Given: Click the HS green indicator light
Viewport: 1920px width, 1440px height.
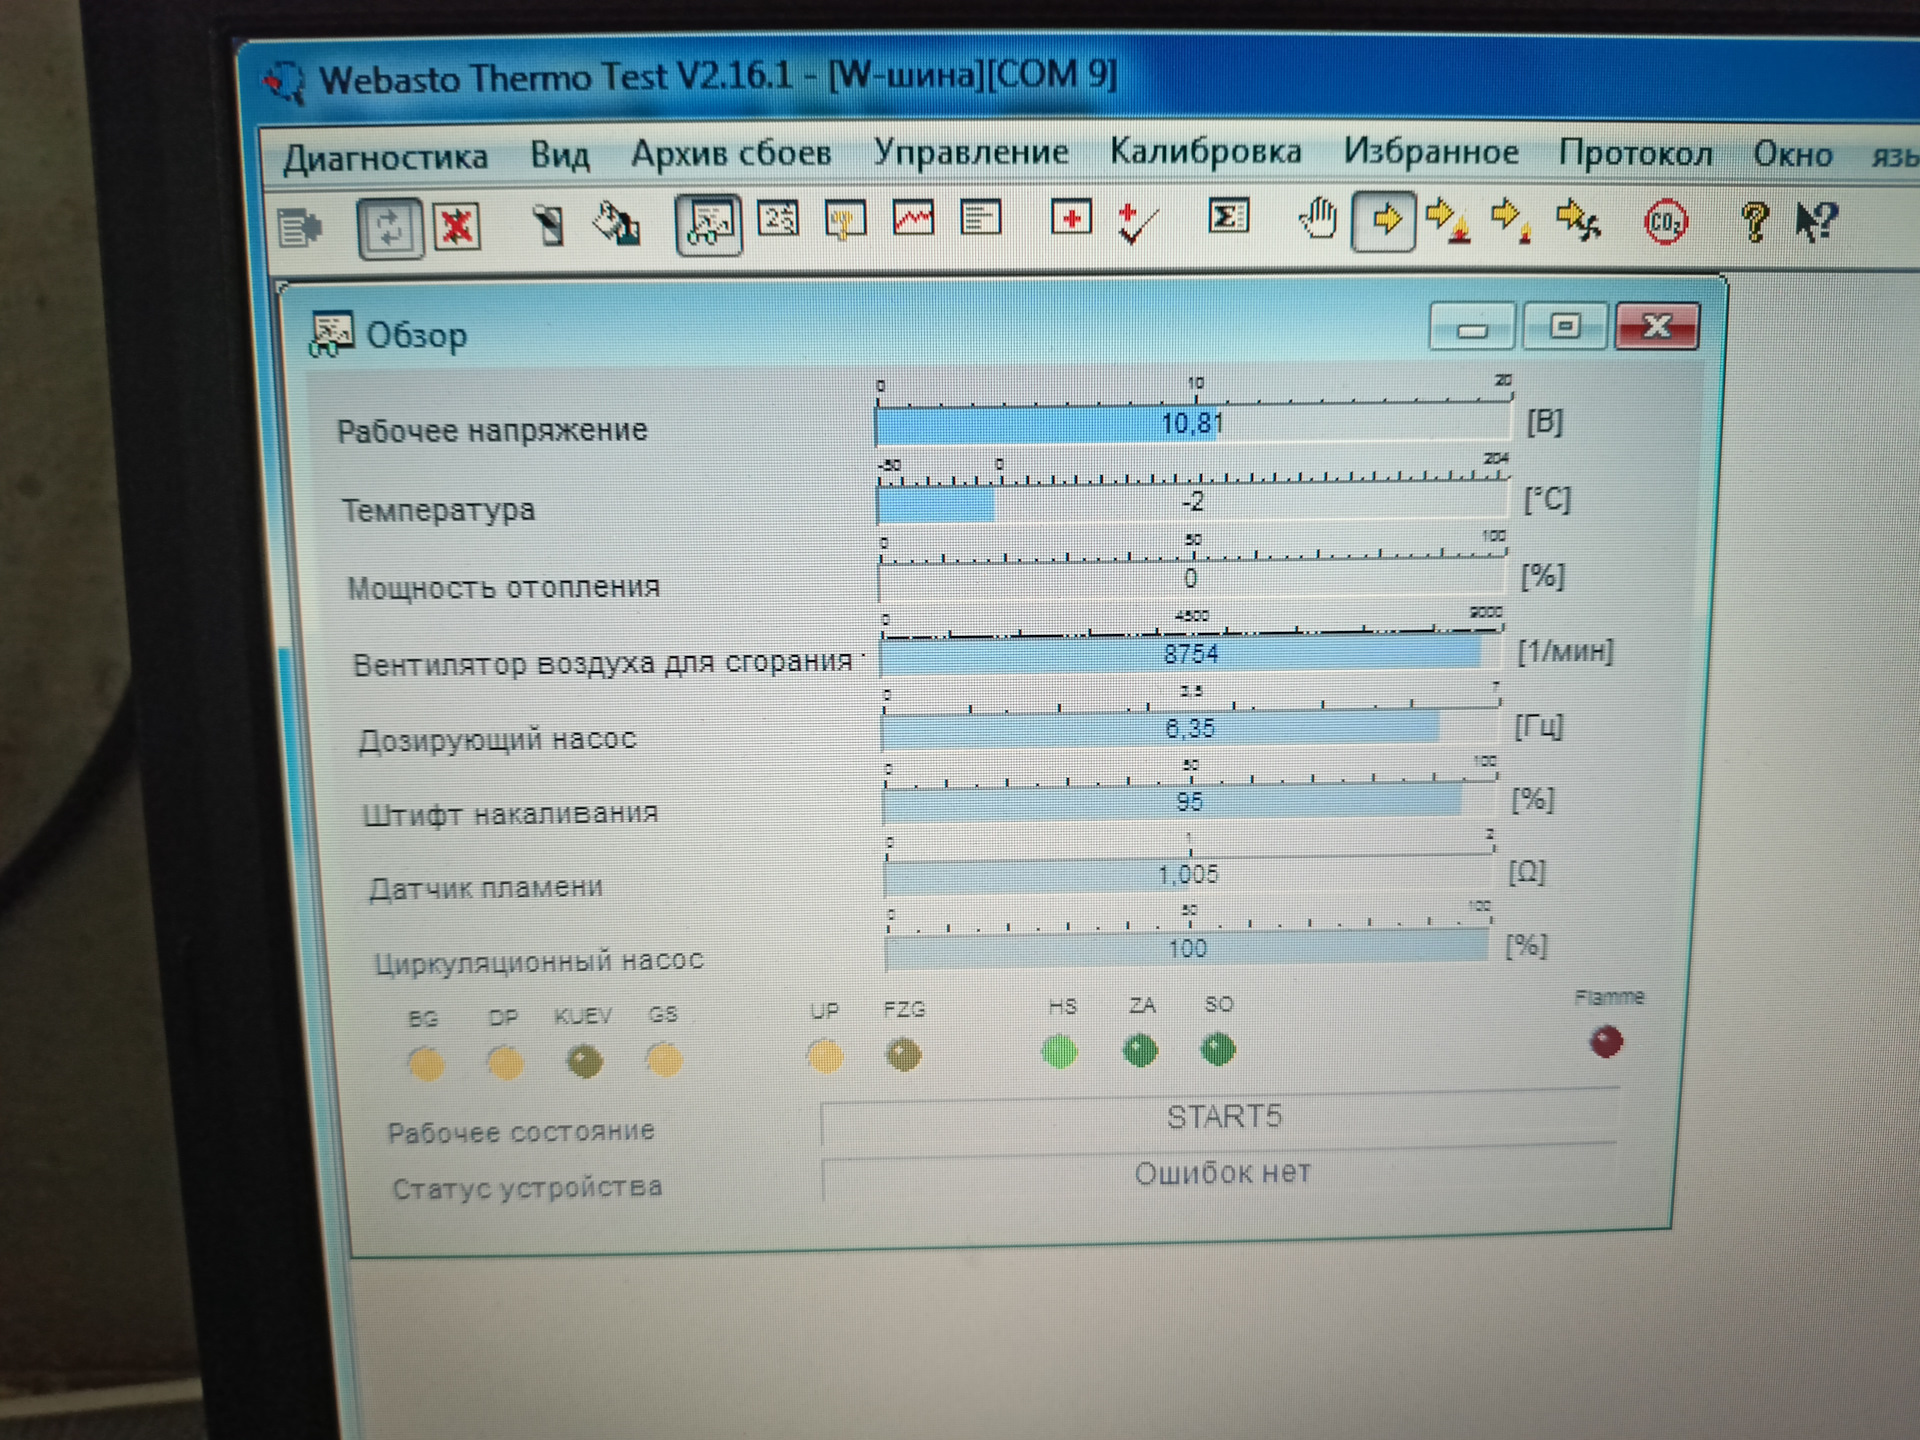Looking at the screenshot, I should [x=1059, y=1051].
